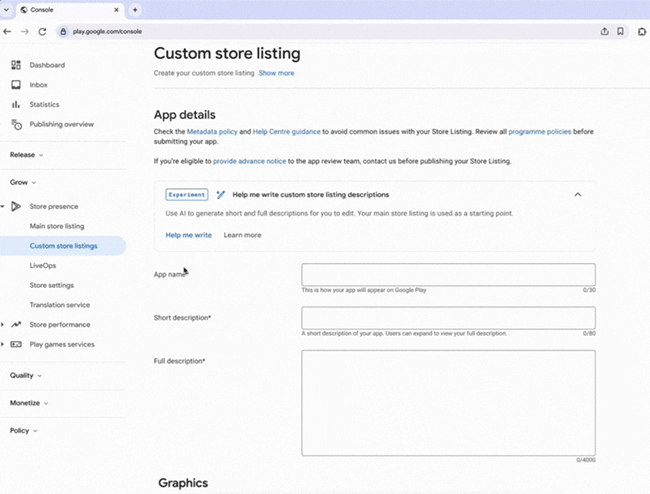Screen dimensions: 650x494
Task: Click the Store presence play icon
Action: coord(16,206)
